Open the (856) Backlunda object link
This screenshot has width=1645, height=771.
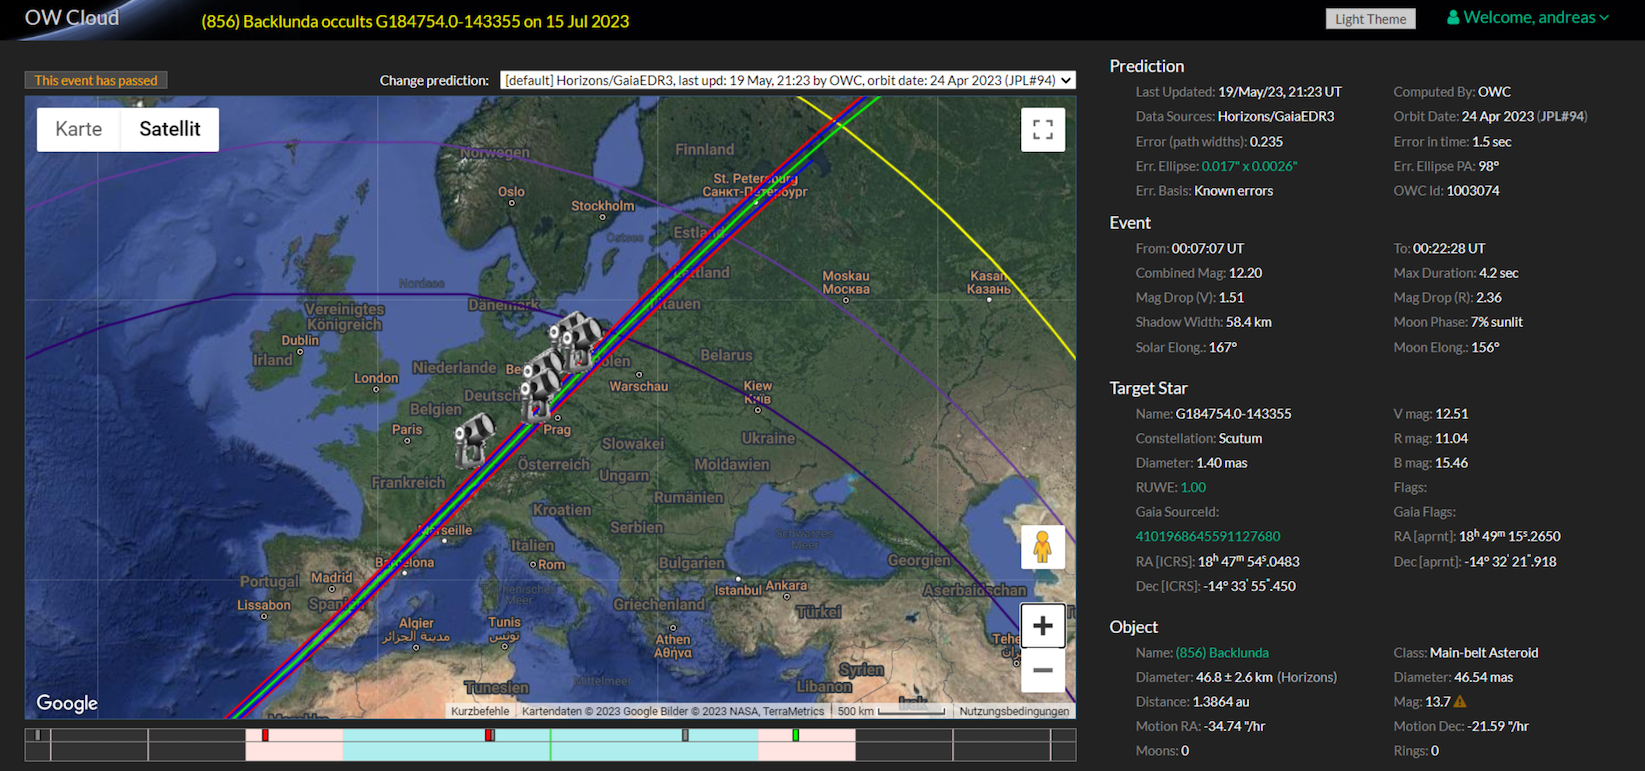(1222, 652)
